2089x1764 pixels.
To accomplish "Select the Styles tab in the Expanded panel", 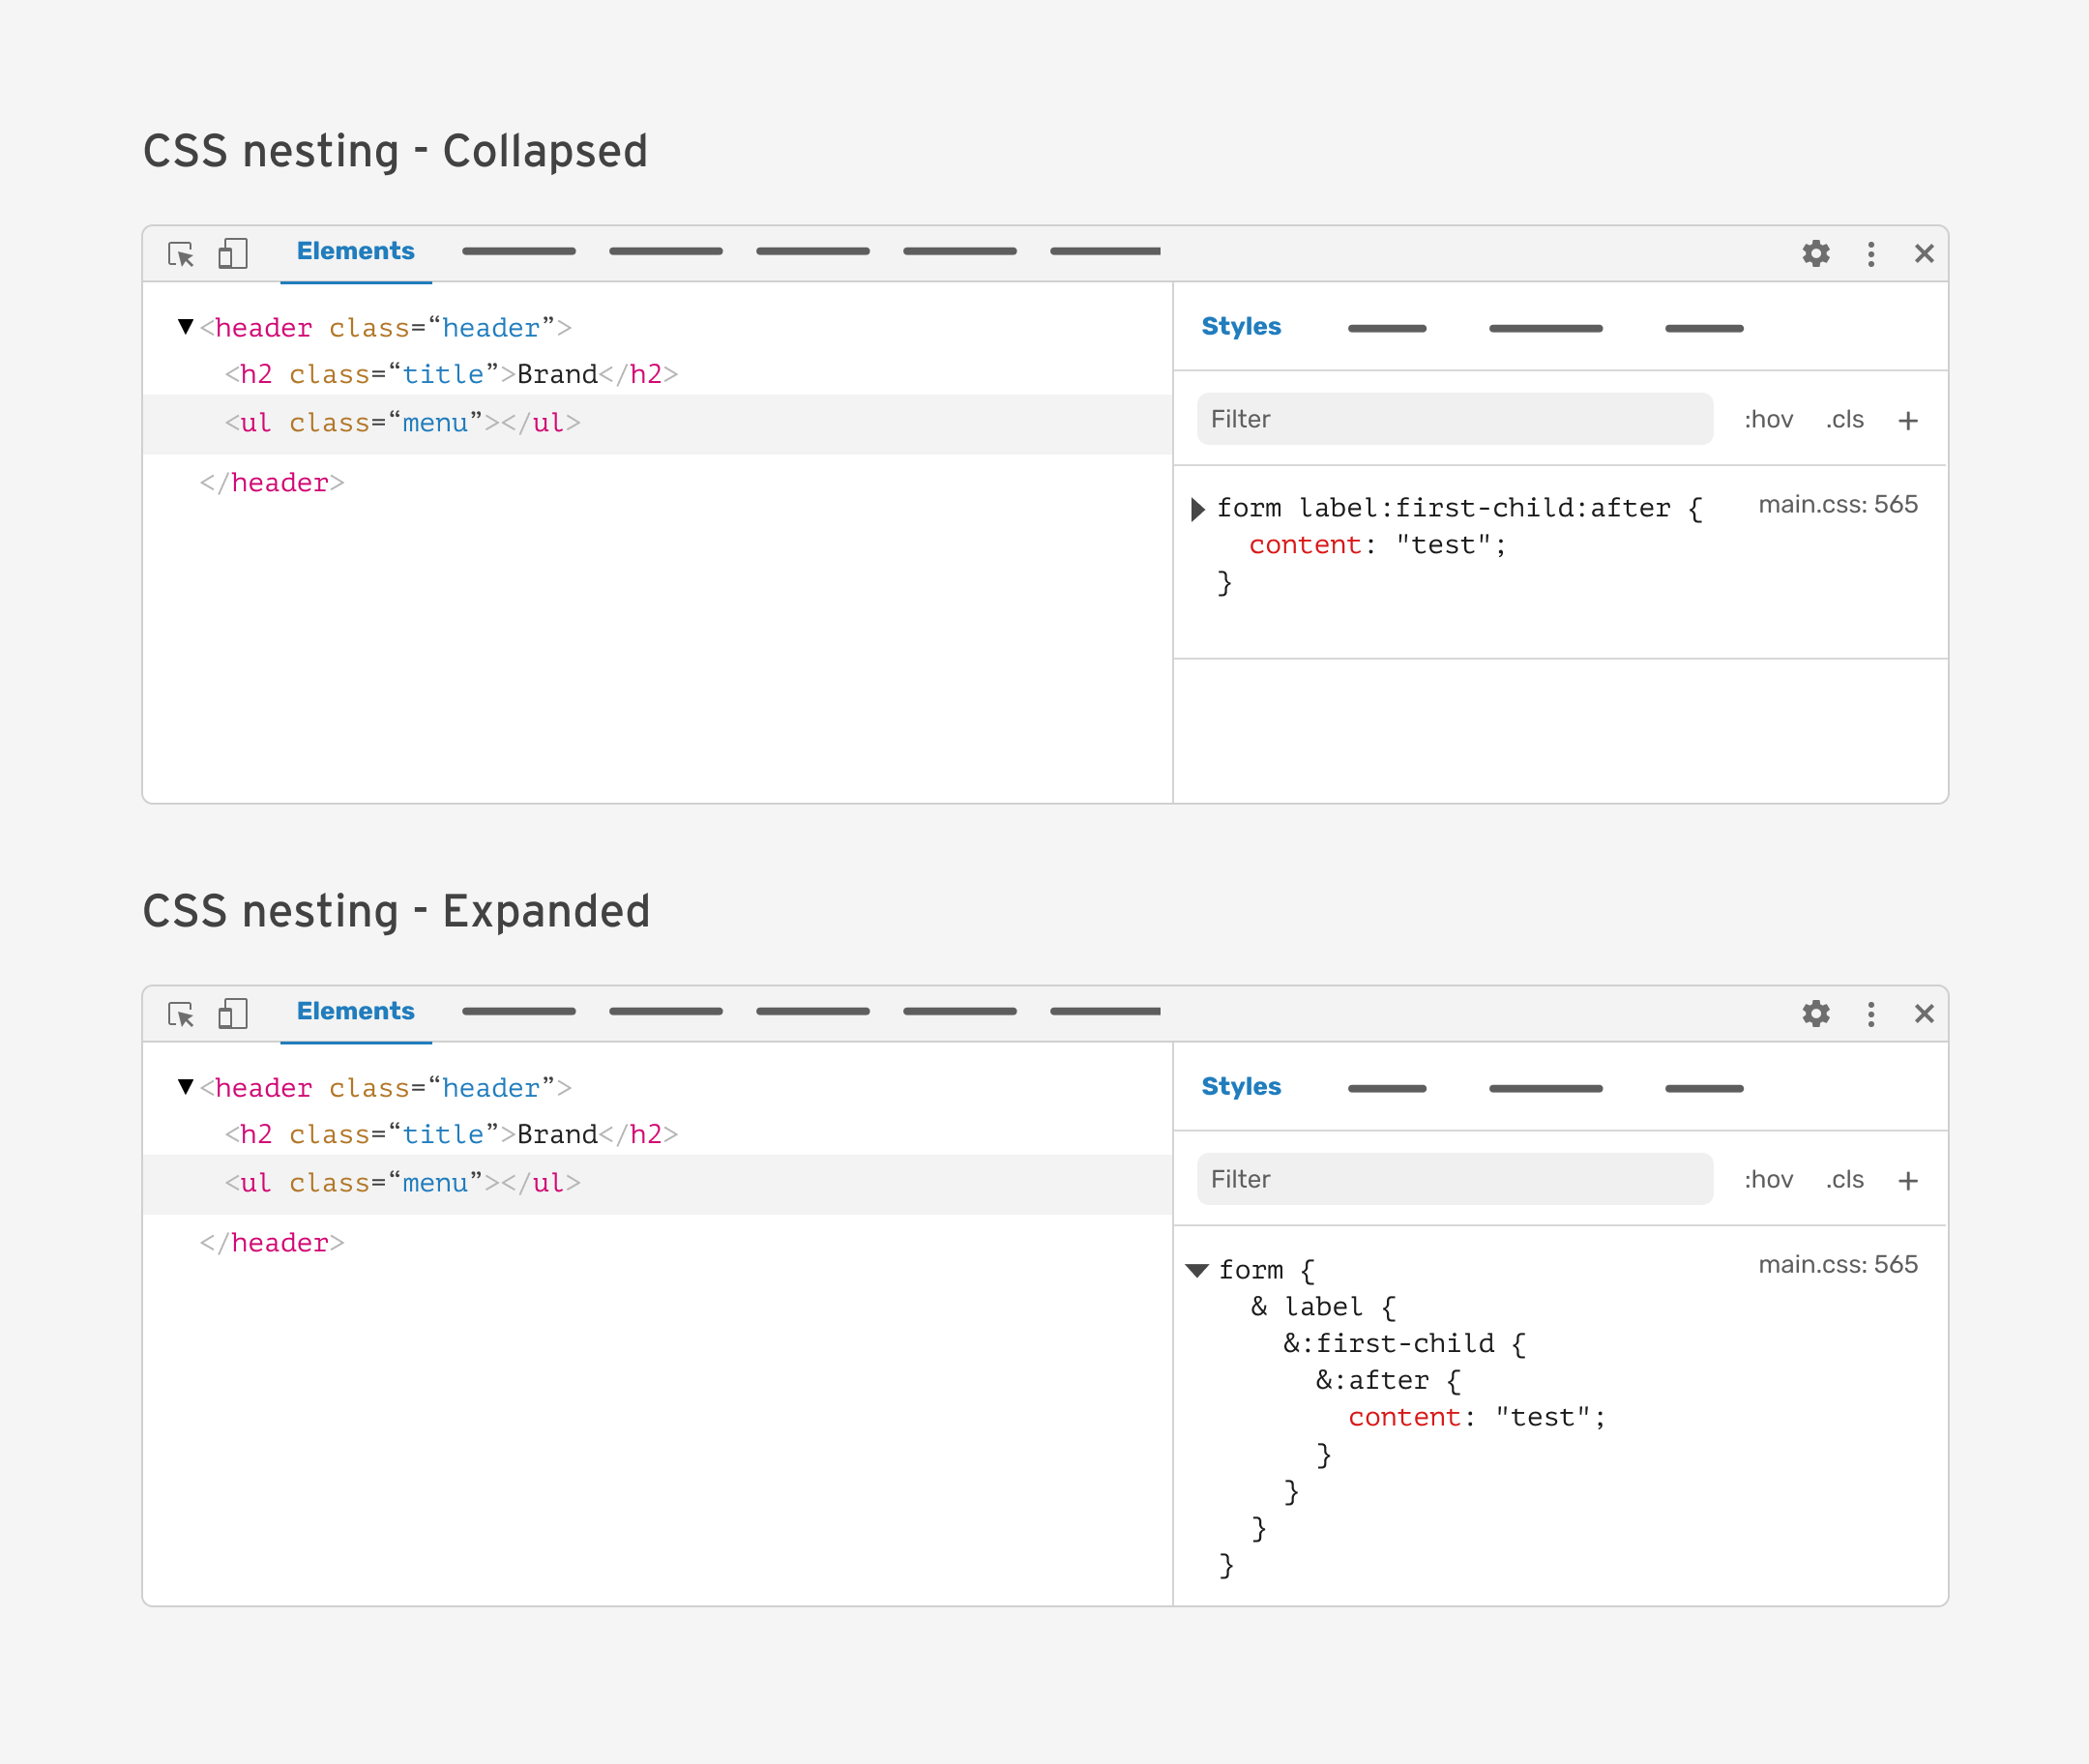I will pyautogui.click(x=1240, y=1087).
